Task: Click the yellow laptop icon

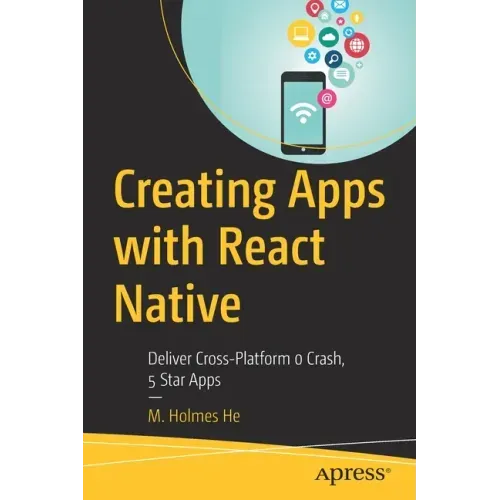Action: [301, 34]
